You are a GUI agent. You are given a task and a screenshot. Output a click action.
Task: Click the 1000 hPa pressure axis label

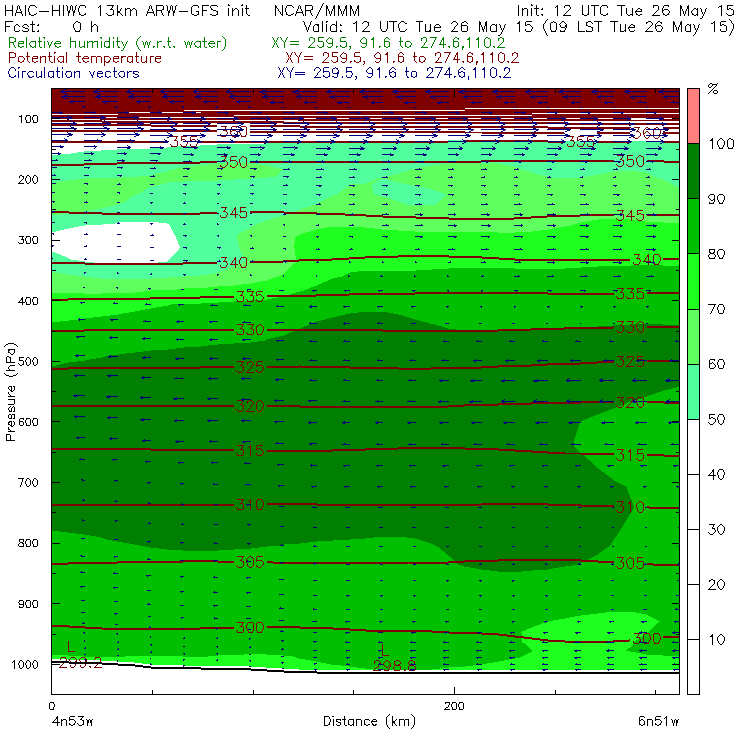coord(25,664)
